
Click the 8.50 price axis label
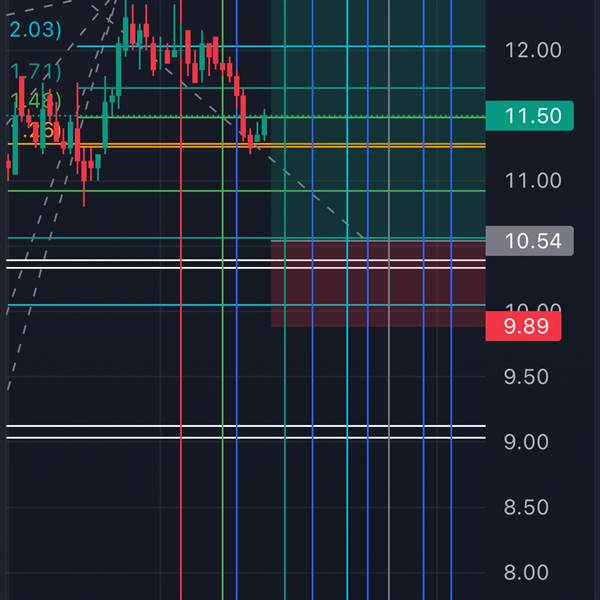(x=526, y=507)
